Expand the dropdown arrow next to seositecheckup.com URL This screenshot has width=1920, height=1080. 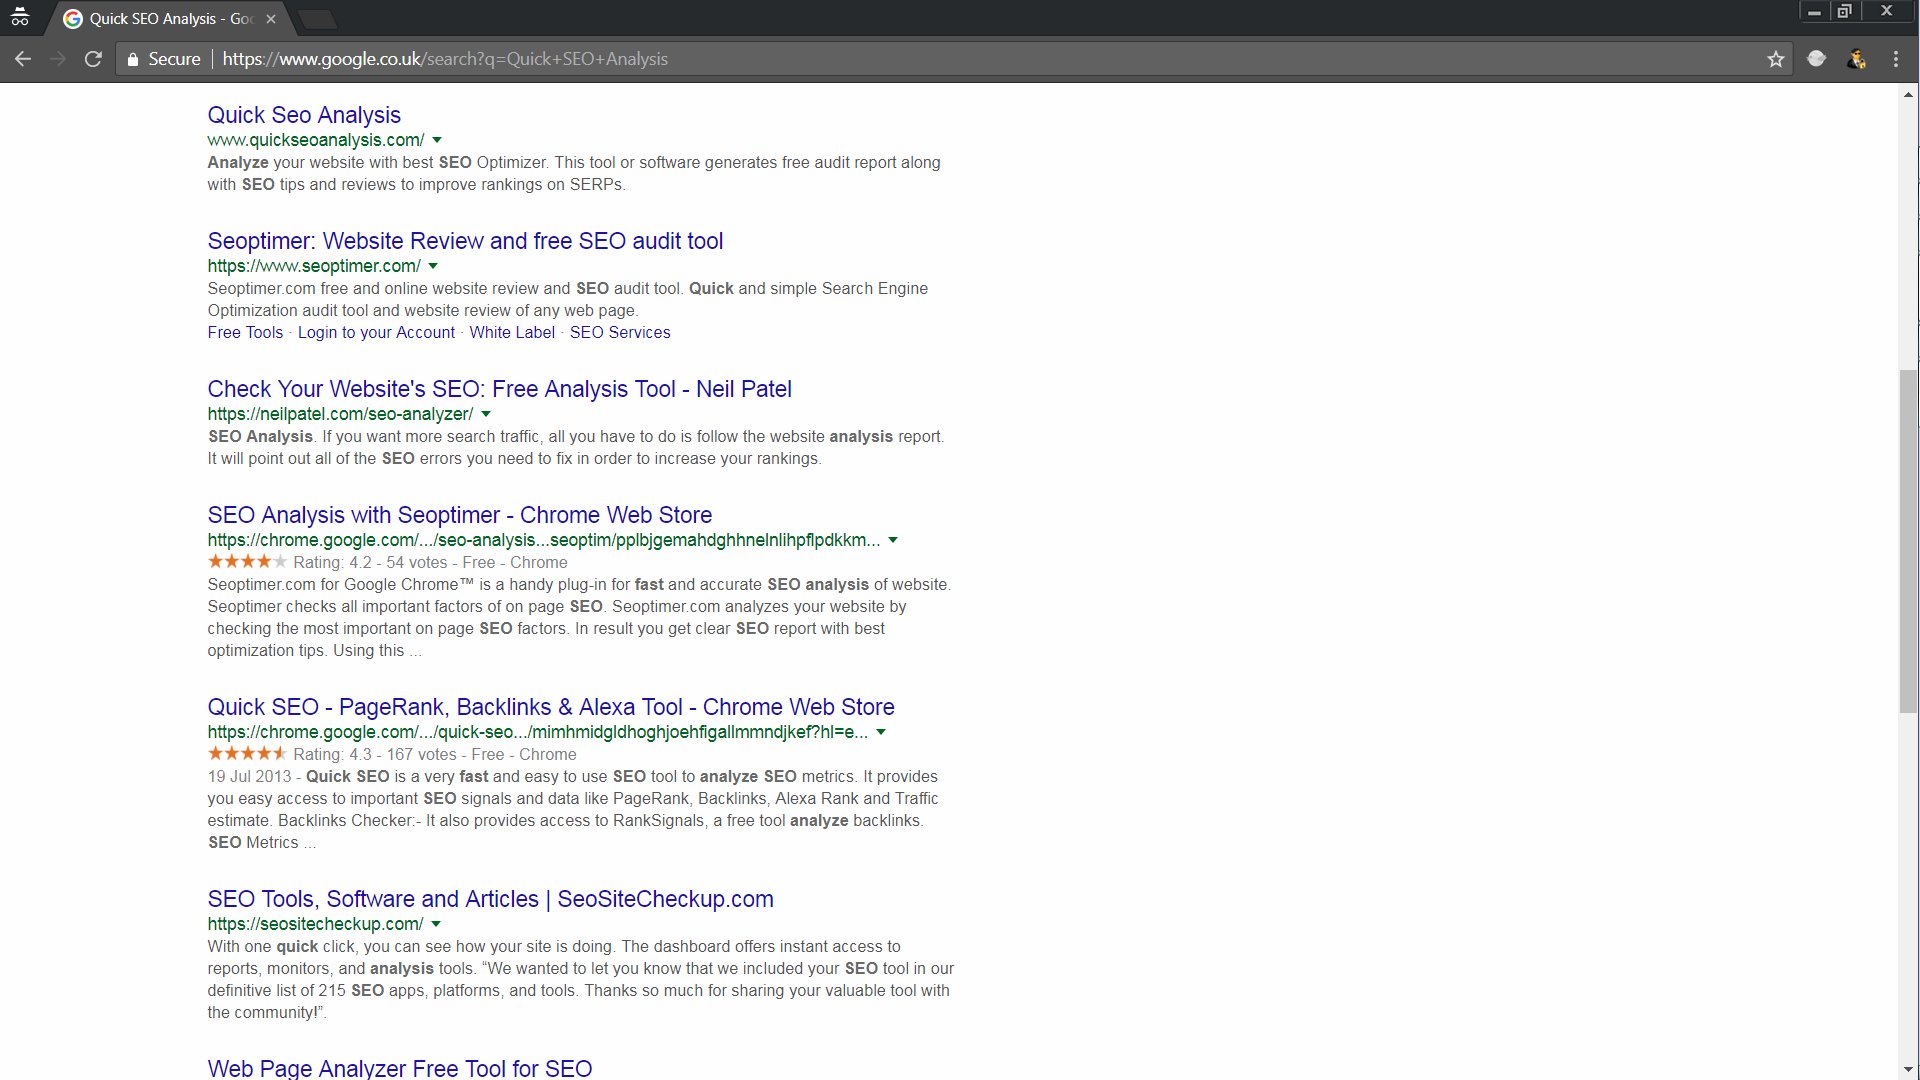pyautogui.click(x=436, y=924)
